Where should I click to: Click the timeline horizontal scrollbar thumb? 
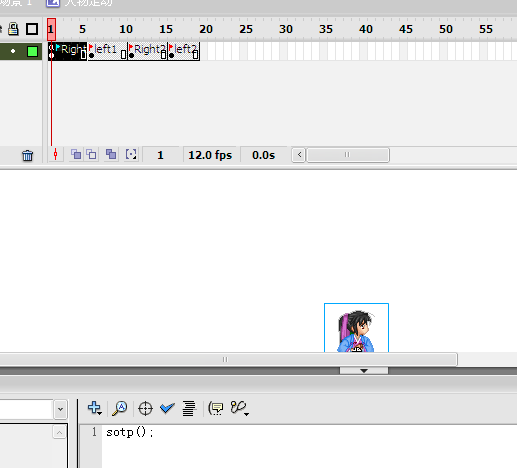[x=347, y=155]
